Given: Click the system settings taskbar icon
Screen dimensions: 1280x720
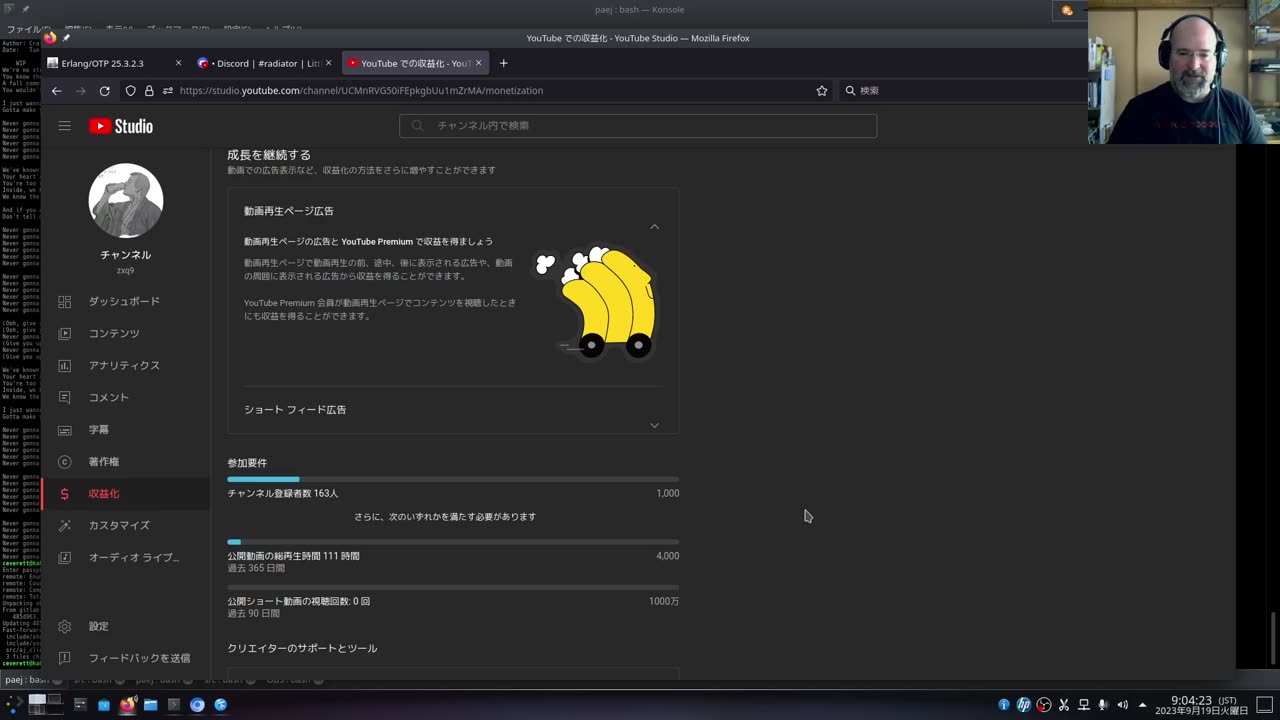Looking at the screenshot, I should tap(80, 704).
